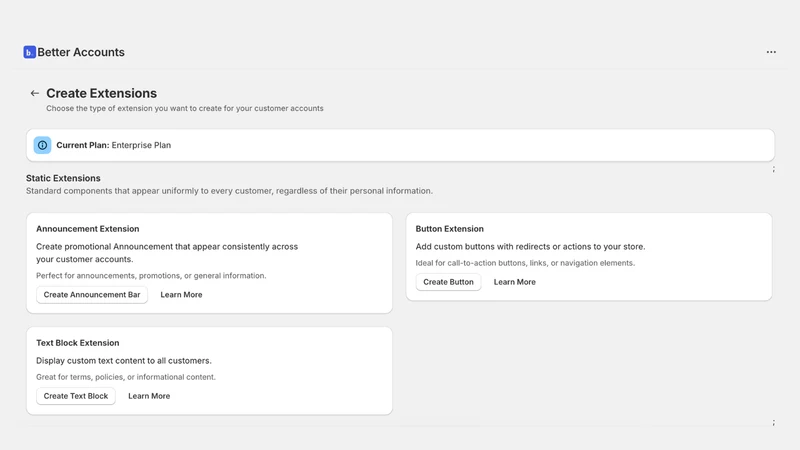Go back using the left arrow
The width and height of the screenshot is (800, 450).
35,93
